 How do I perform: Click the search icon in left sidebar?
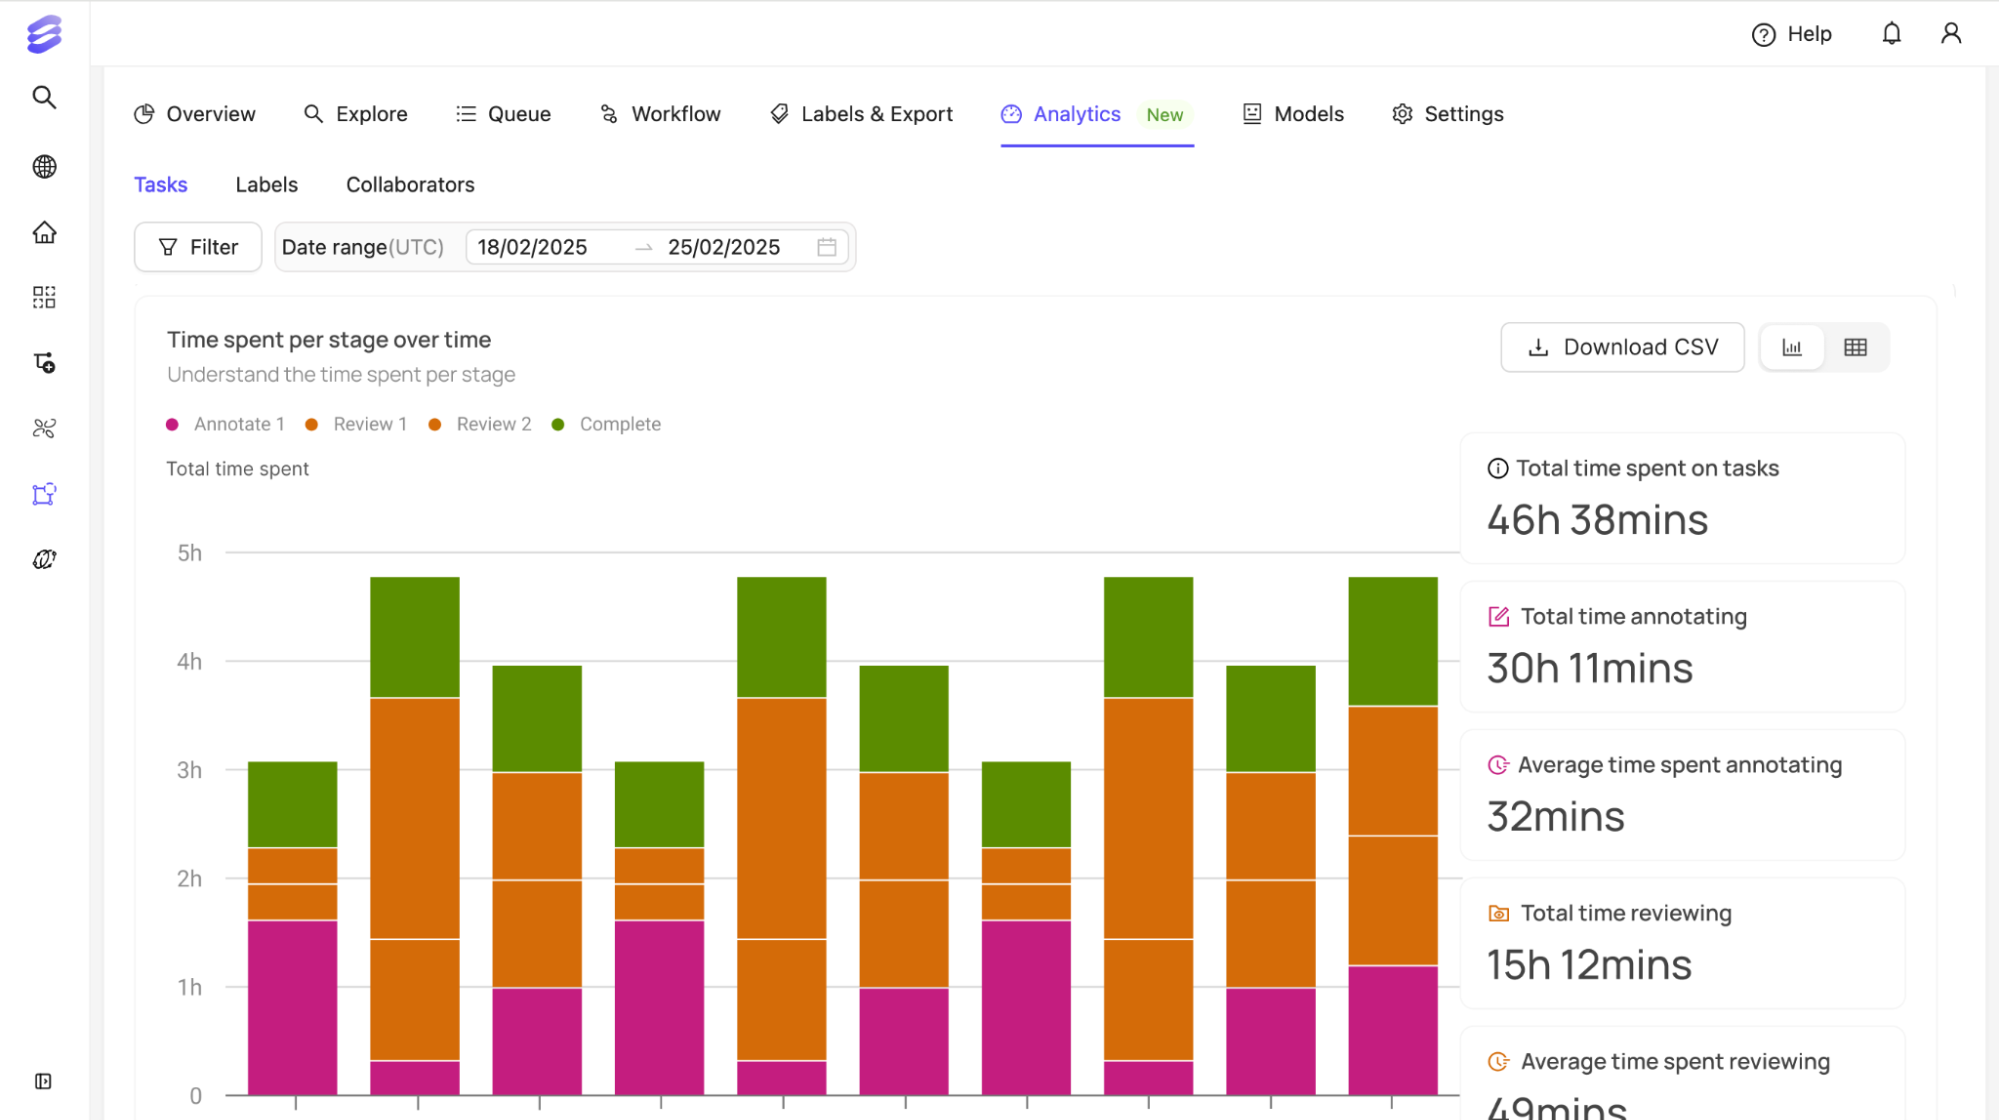point(44,97)
